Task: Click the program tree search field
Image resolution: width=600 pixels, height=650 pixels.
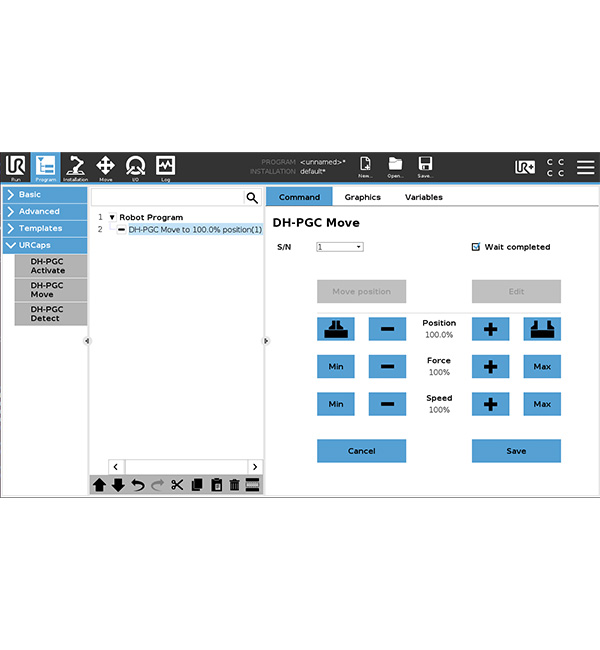Action: 168,198
